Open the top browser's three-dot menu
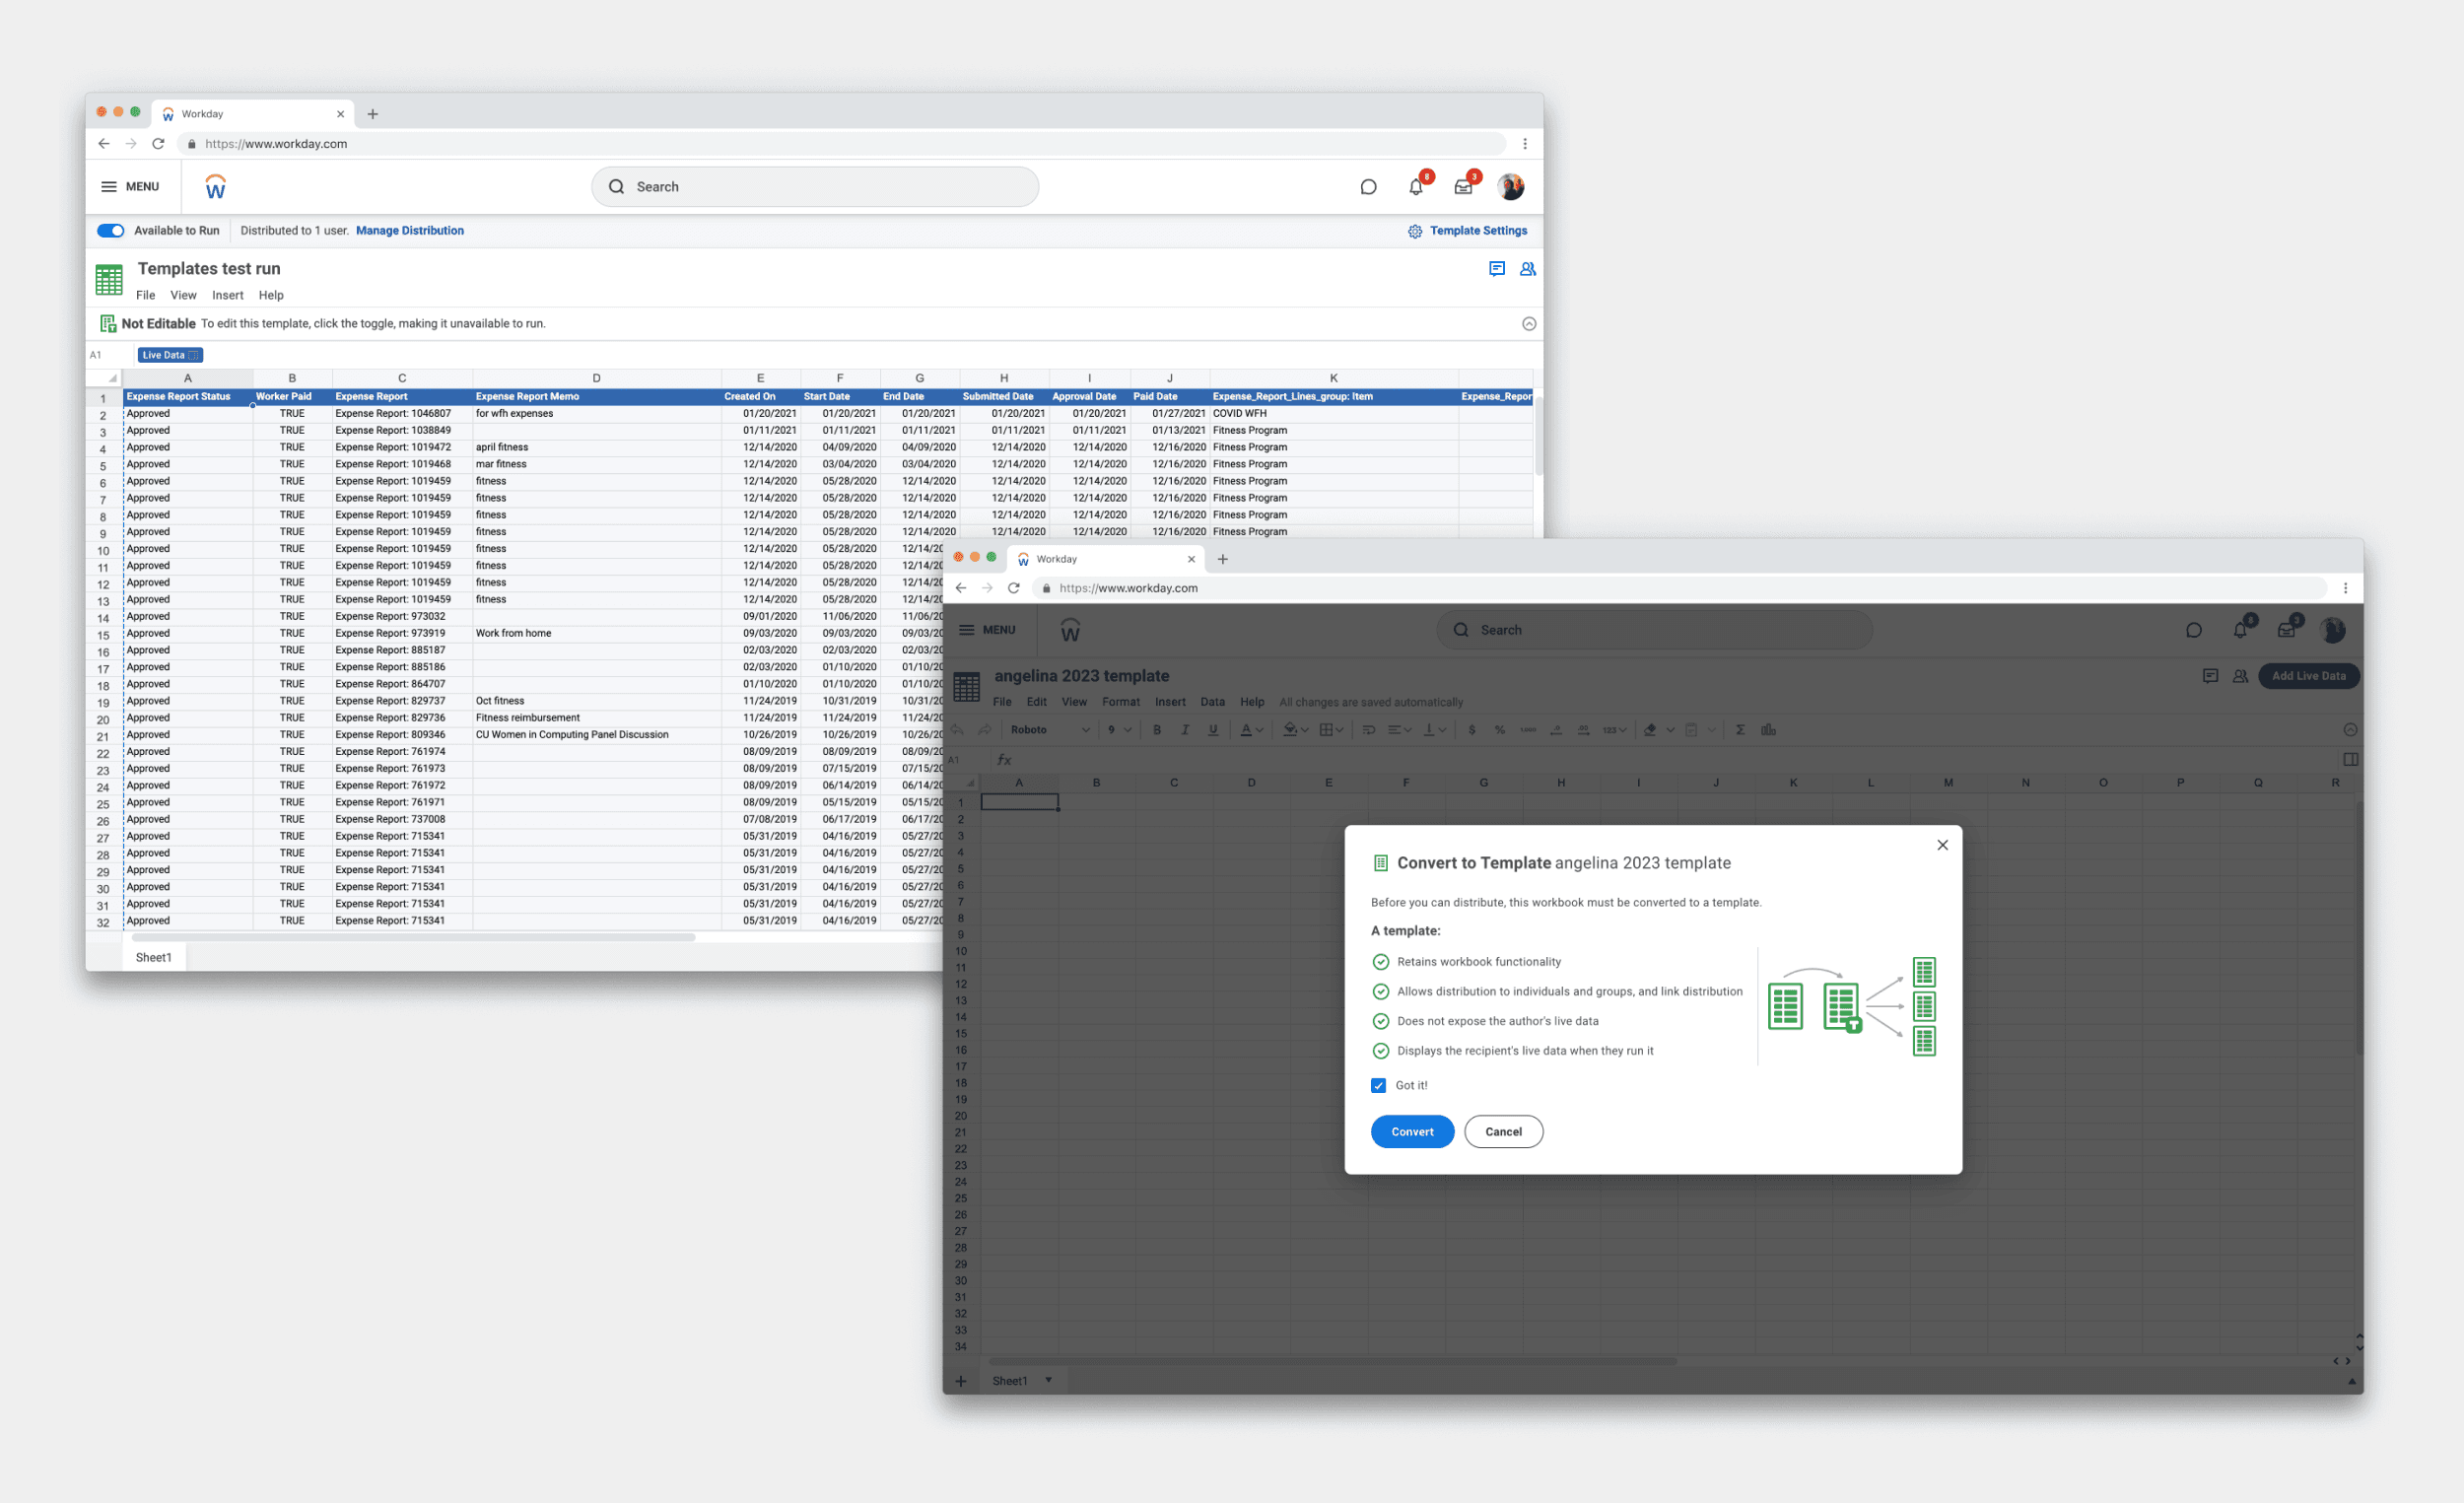 click(1525, 144)
